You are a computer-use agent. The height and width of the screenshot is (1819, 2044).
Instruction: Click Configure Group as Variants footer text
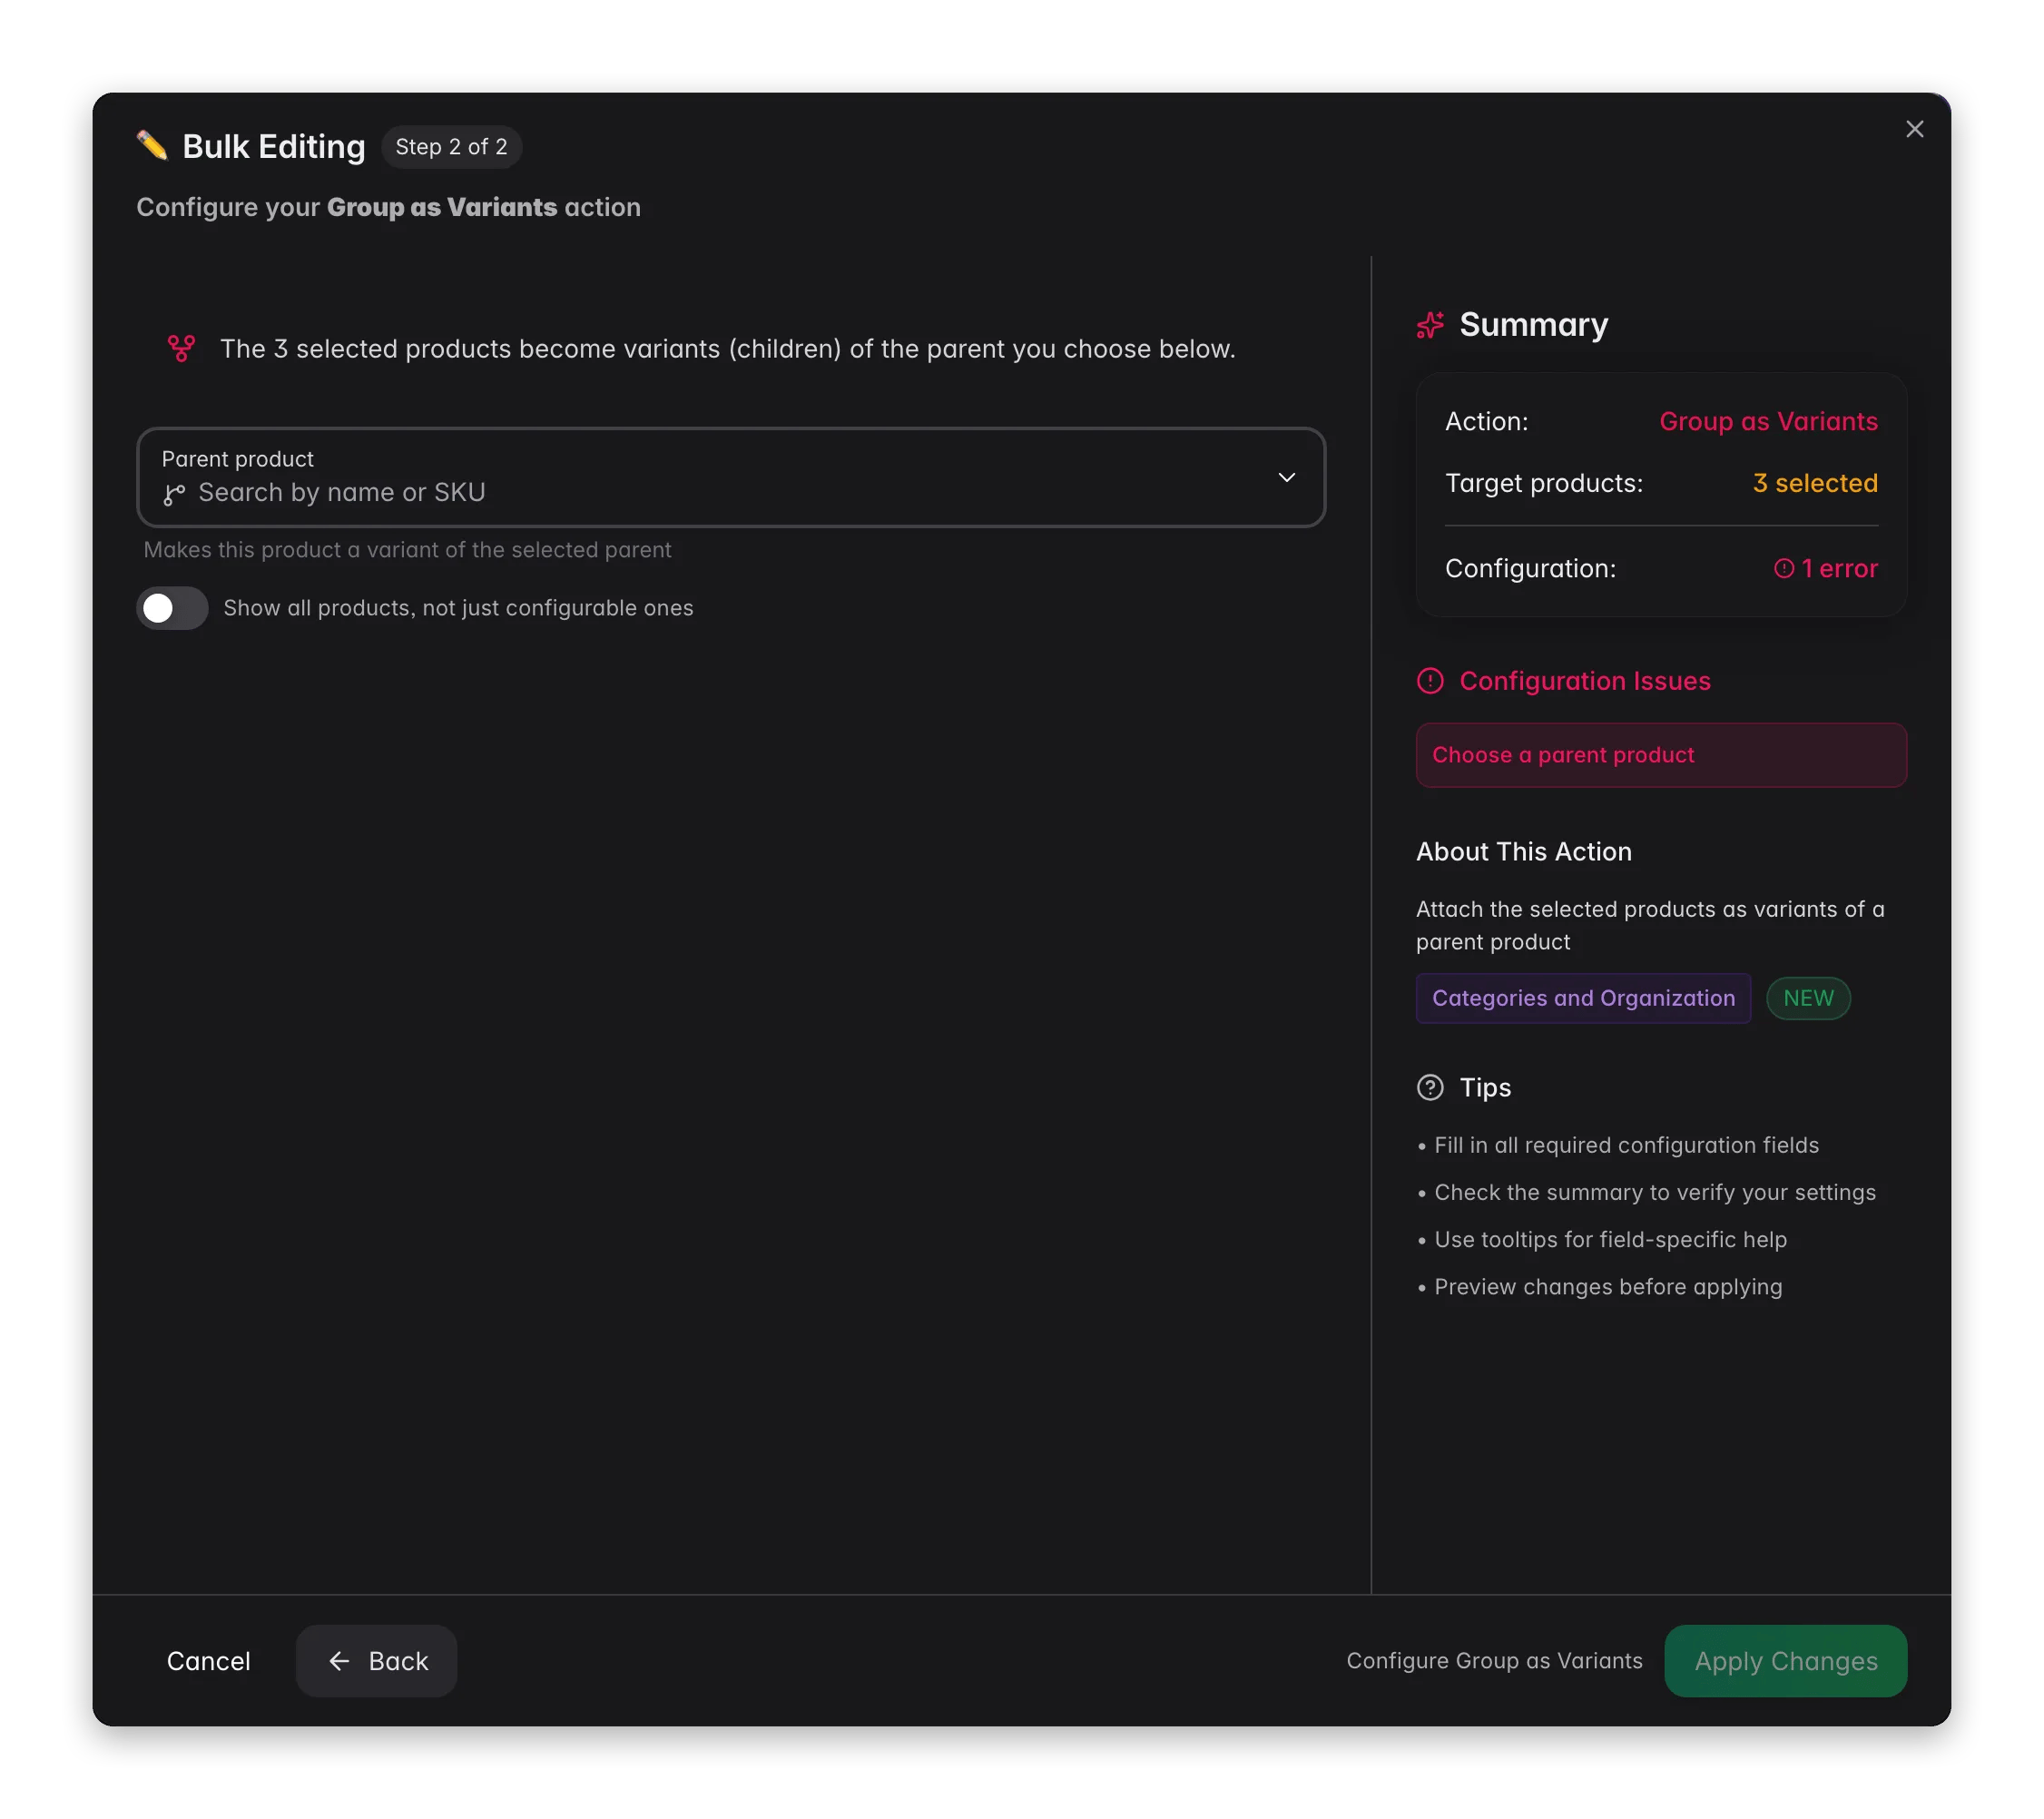tap(1494, 1661)
